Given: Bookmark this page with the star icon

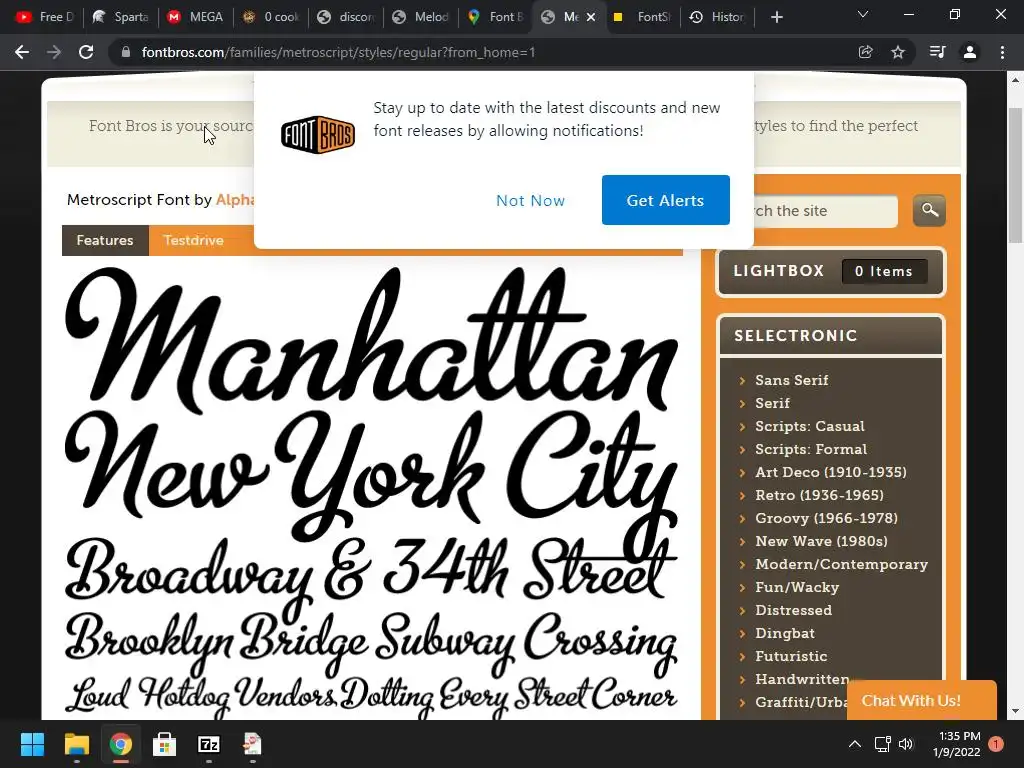Looking at the screenshot, I should pos(898,52).
